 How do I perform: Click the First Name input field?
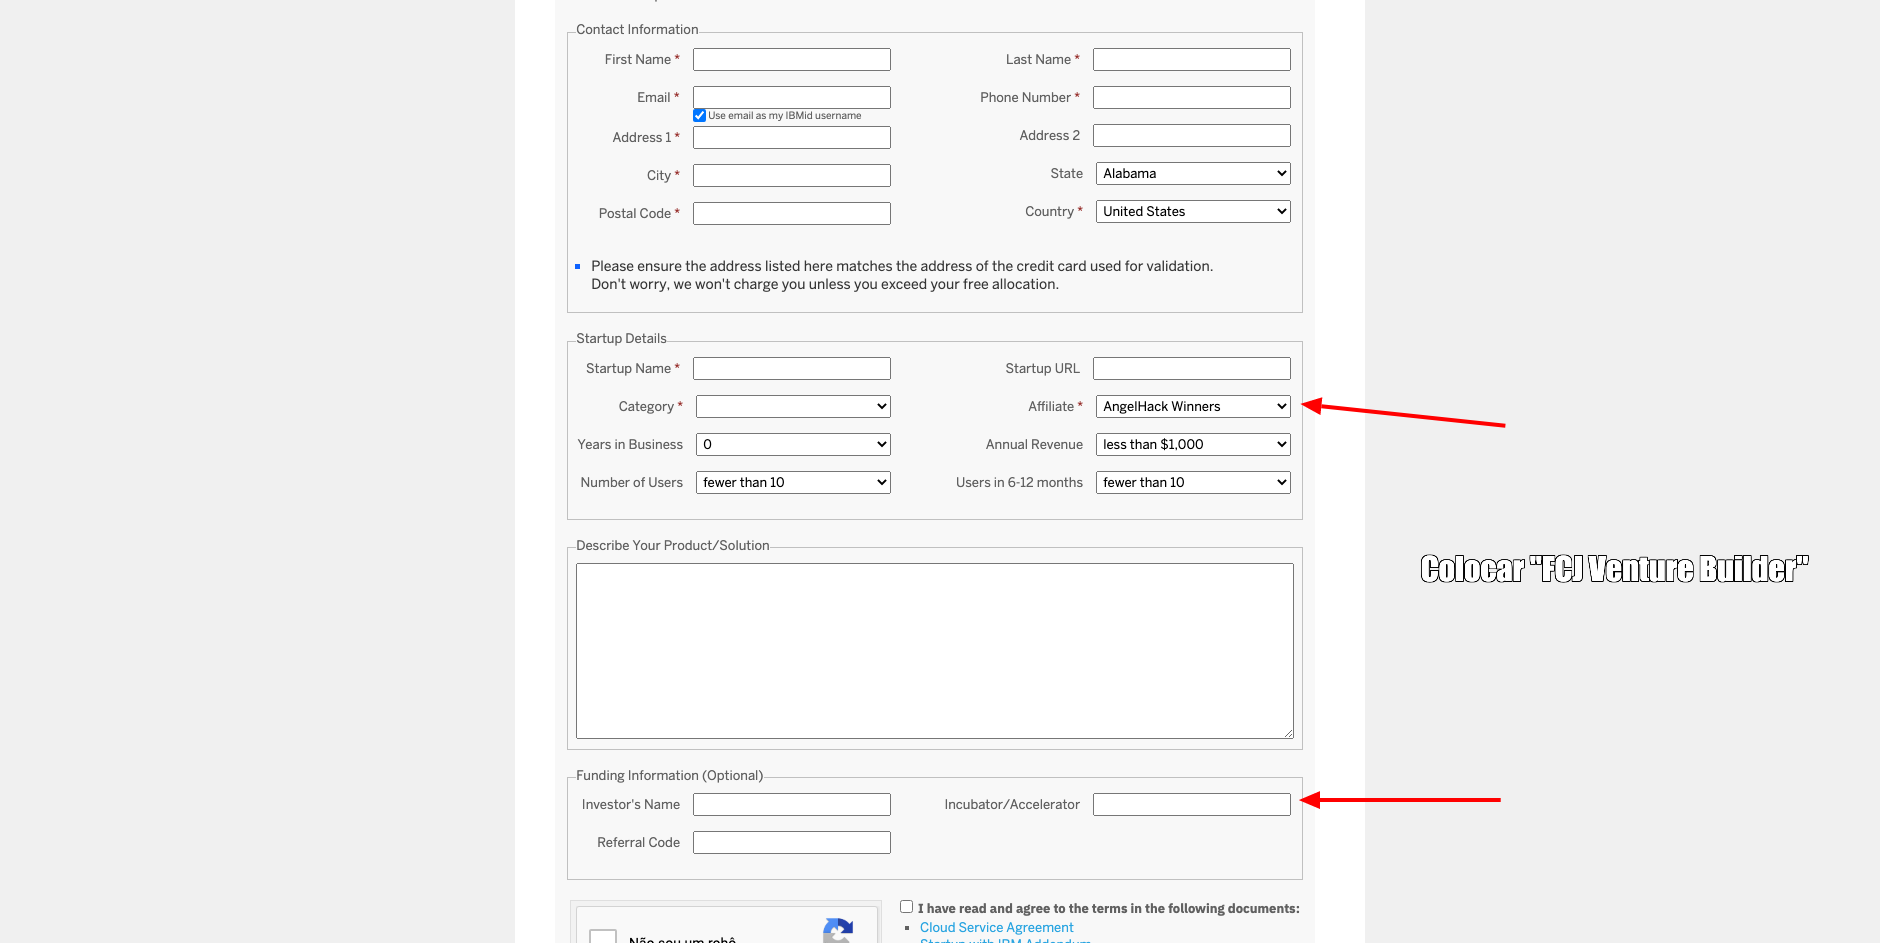point(791,59)
